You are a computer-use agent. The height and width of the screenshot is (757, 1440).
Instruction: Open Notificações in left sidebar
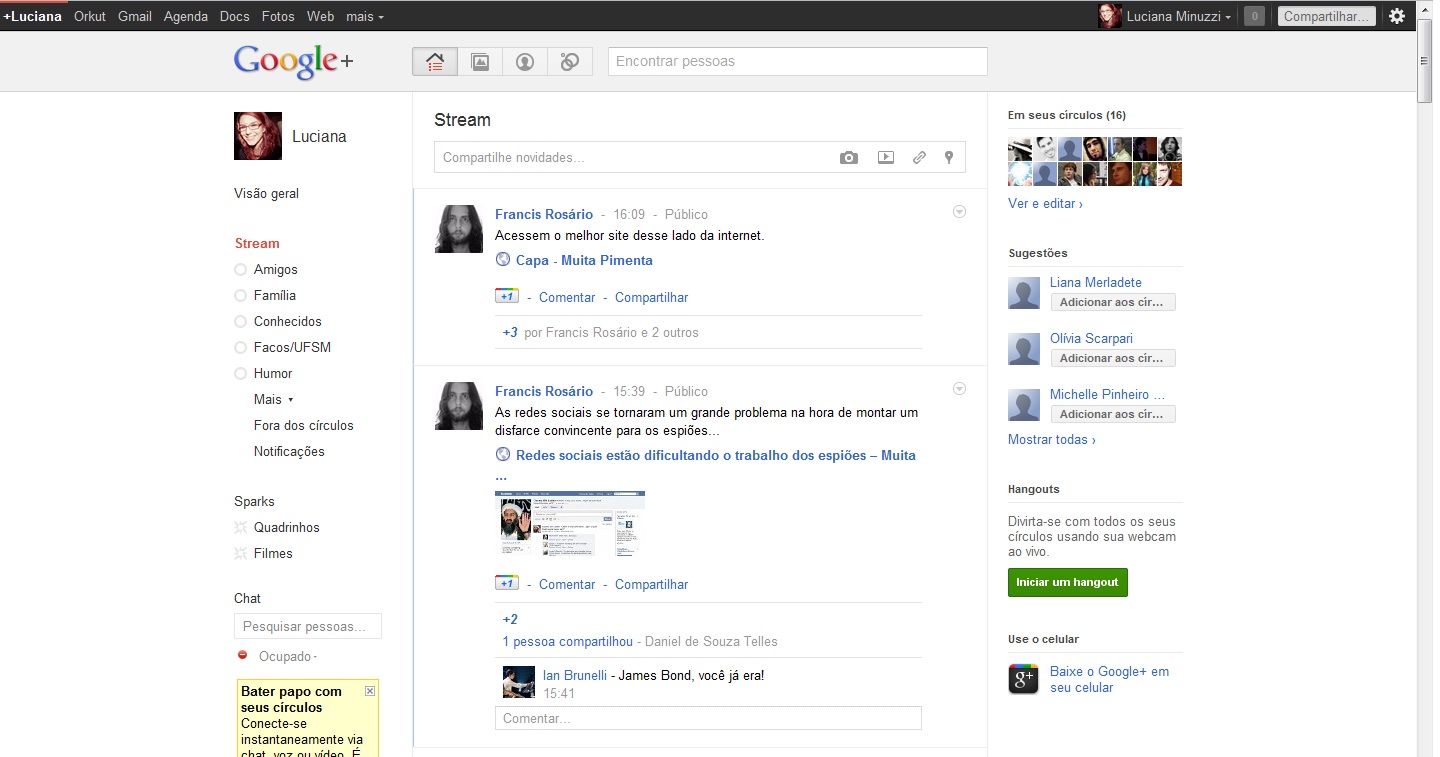coord(289,452)
